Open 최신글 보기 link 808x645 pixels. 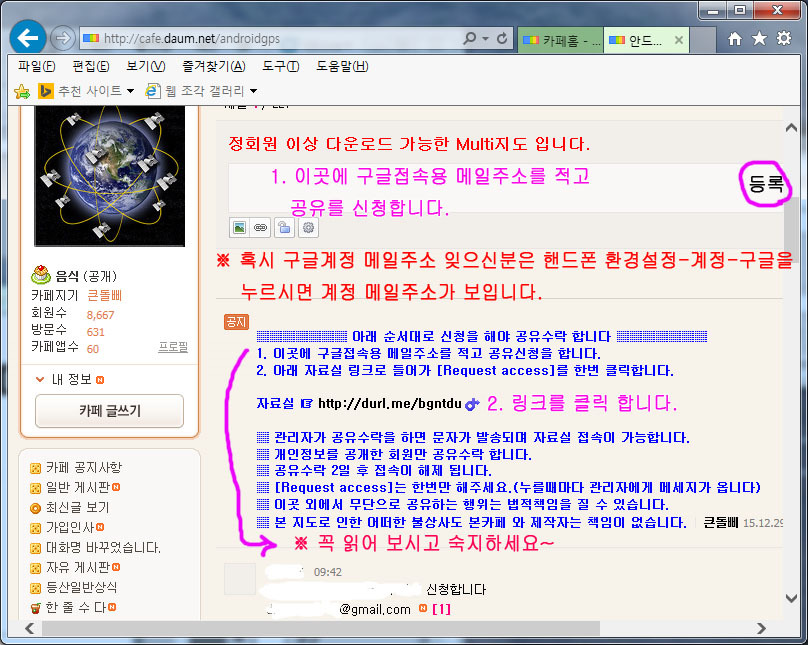pos(77,507)
